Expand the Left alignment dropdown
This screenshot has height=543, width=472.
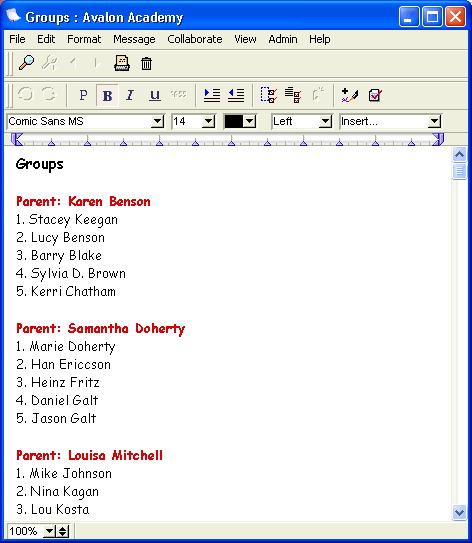302,121
